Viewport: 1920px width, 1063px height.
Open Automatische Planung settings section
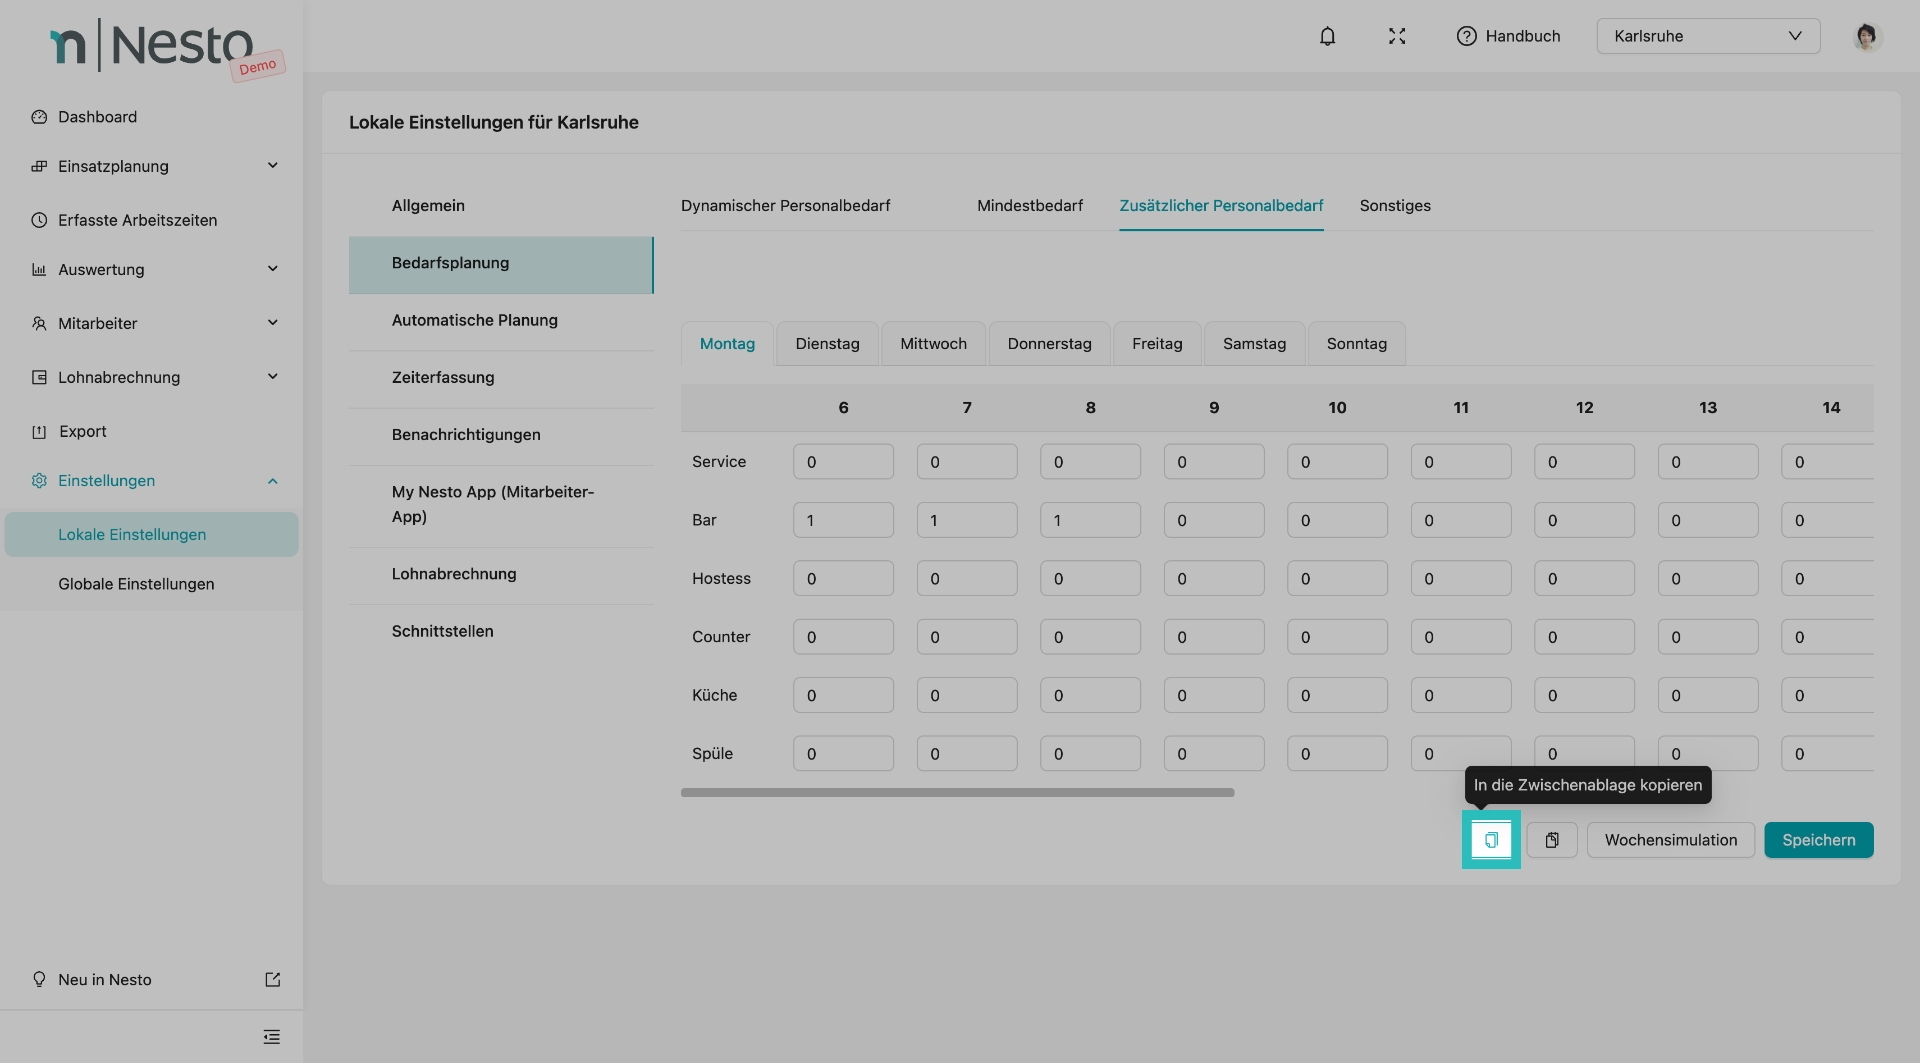pos(474,320)
